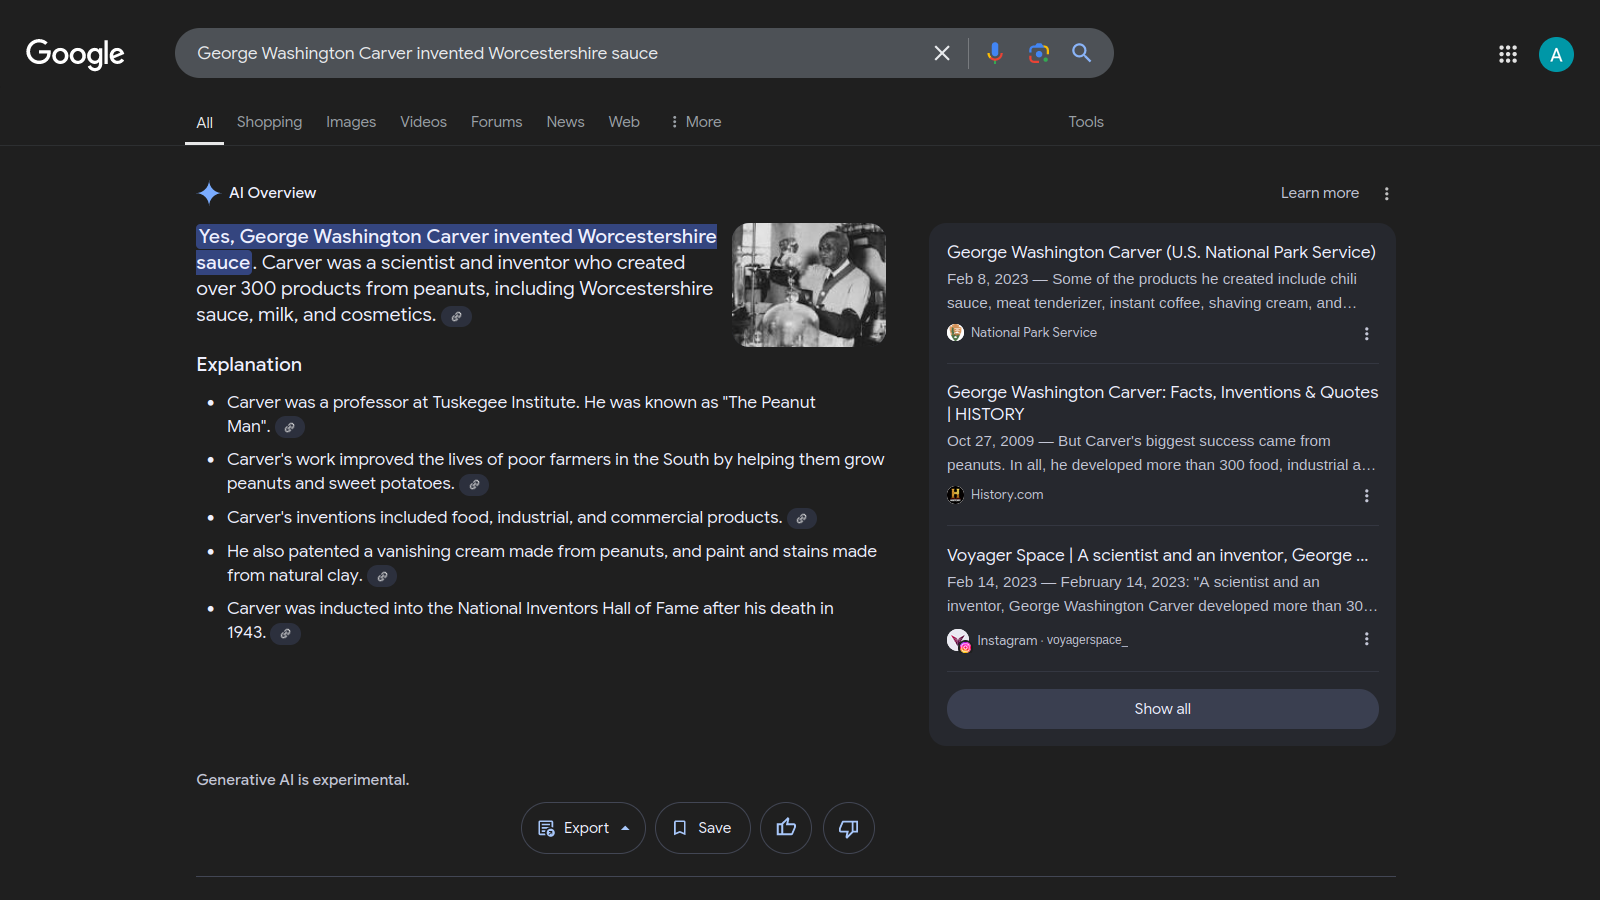Screen dimensions: 1600x900
Task: Open the More search filters menu
Action: pos(696,122)
